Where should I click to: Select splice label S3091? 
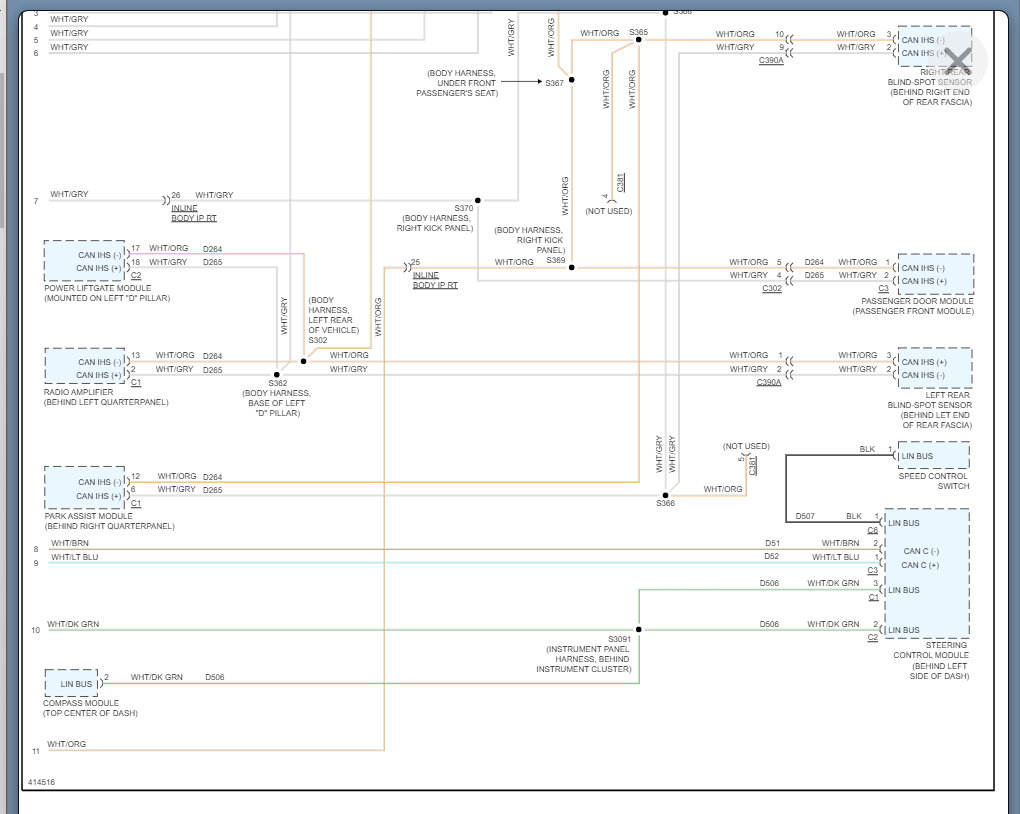(619, 639)
